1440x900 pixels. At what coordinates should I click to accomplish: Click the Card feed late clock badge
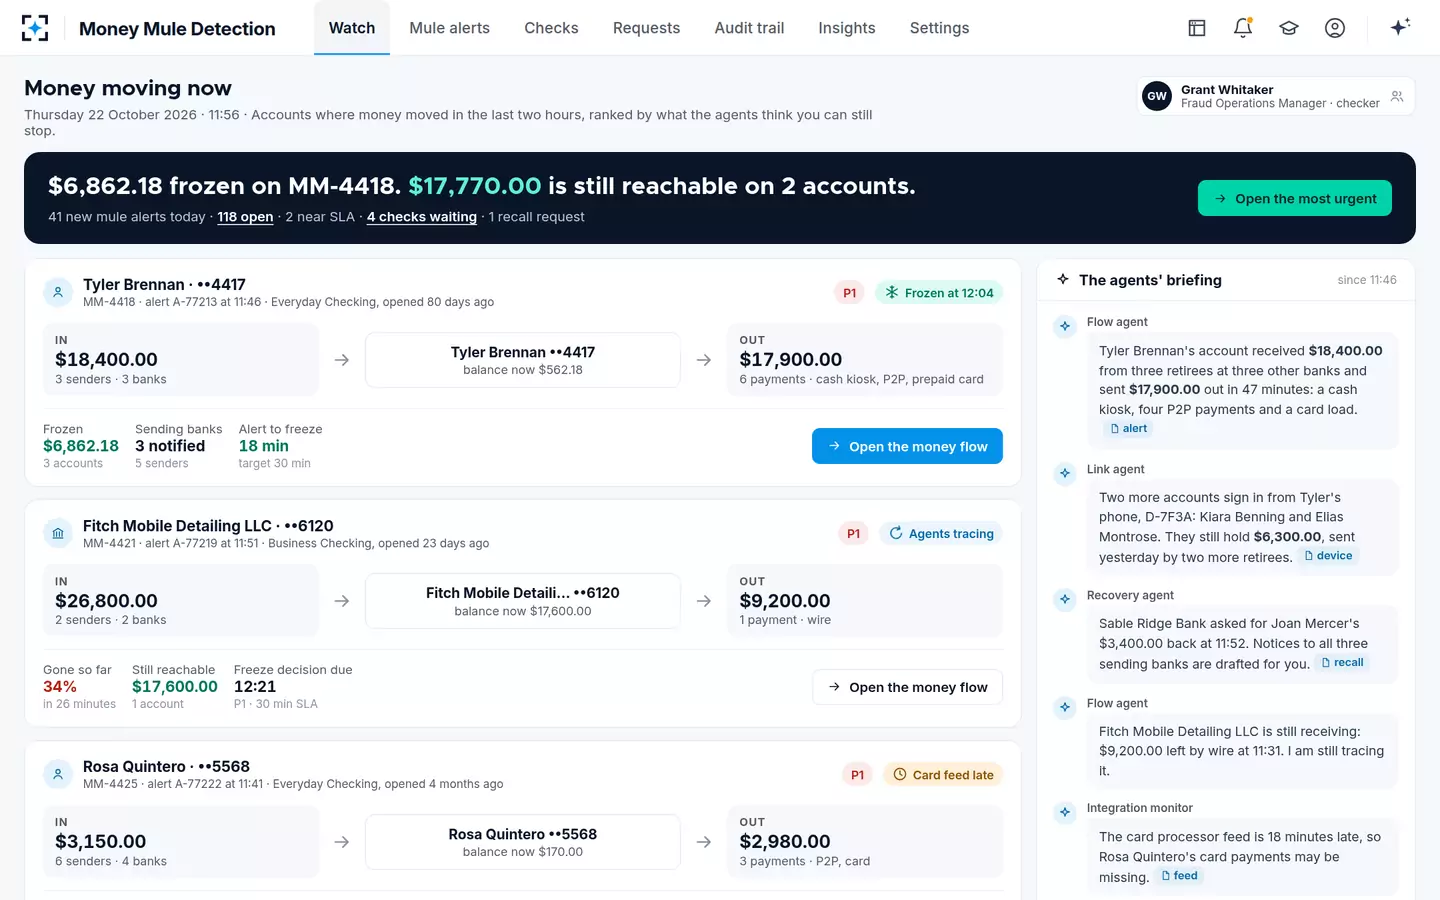(x=943, y=775)
